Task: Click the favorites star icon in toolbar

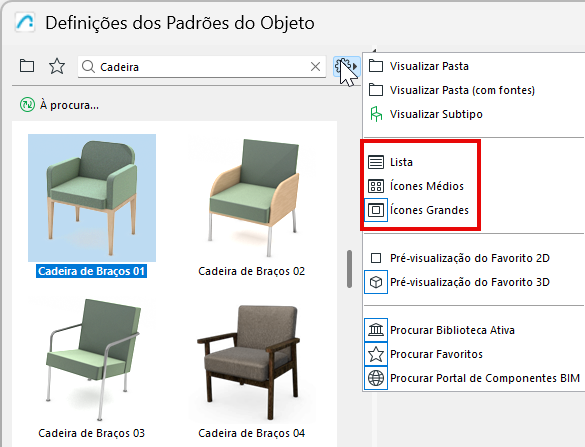Action: 57,66
